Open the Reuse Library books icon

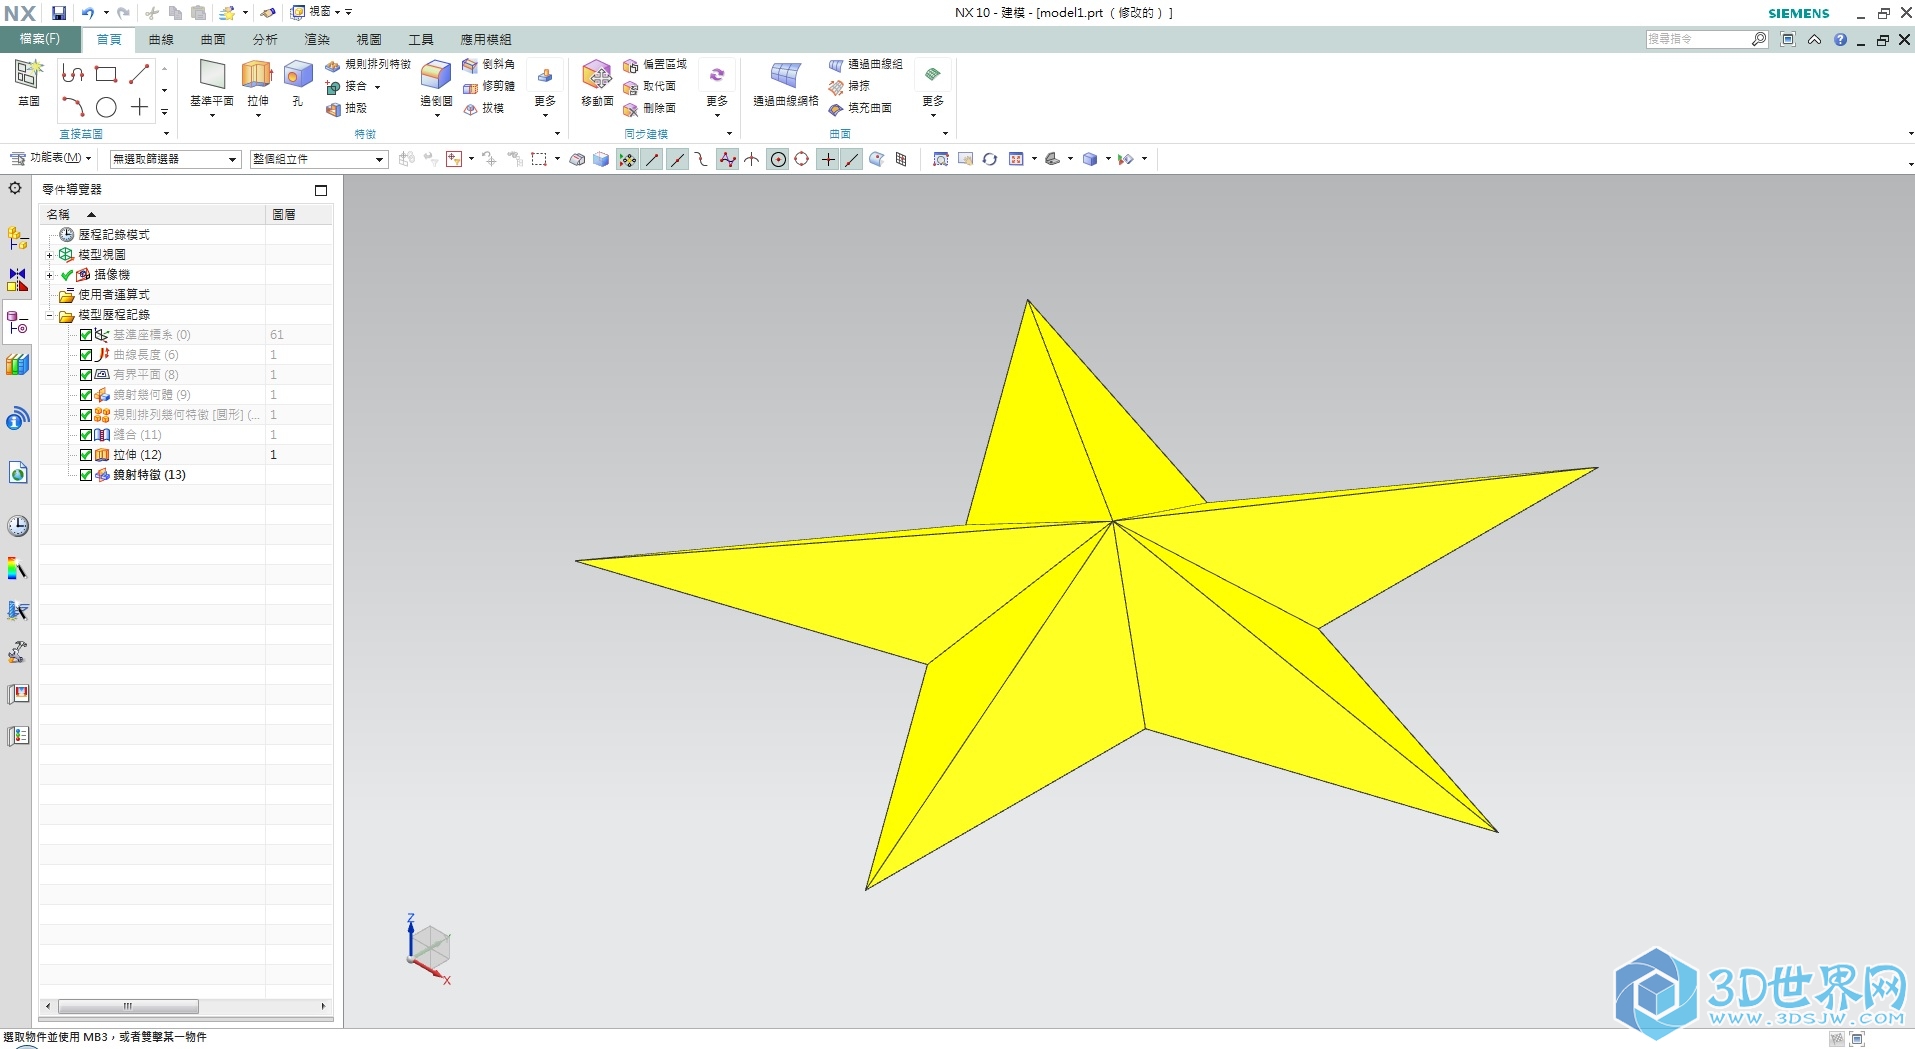[18, 365]
